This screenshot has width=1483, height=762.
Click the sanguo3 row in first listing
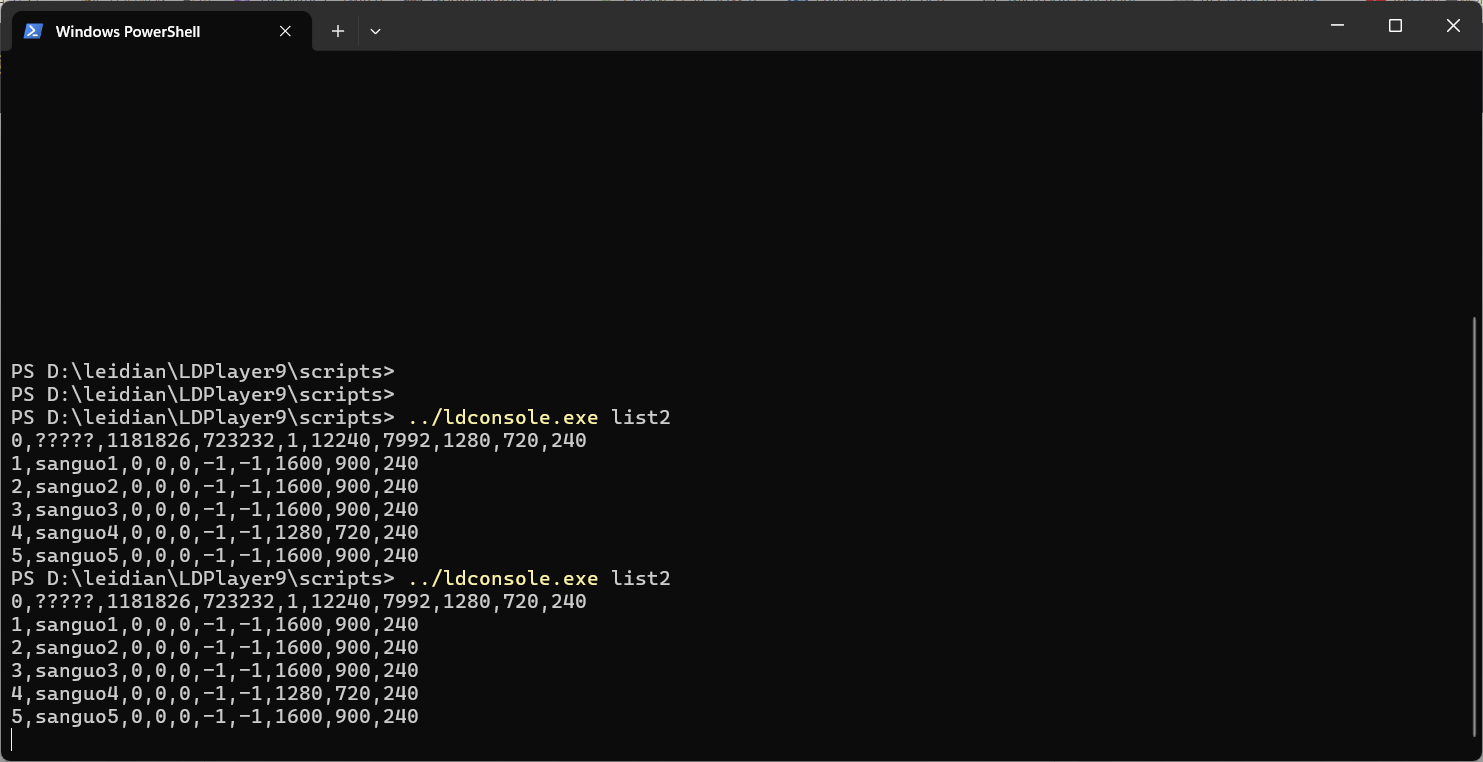point(214,510)
